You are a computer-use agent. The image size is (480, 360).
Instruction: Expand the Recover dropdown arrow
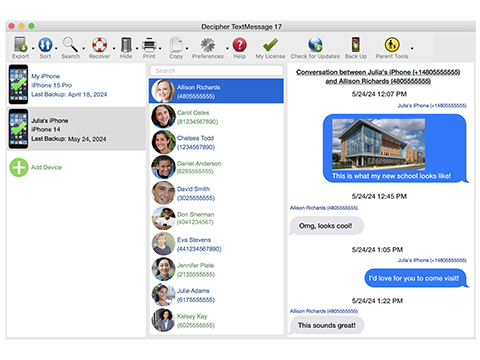click(114, 48)
